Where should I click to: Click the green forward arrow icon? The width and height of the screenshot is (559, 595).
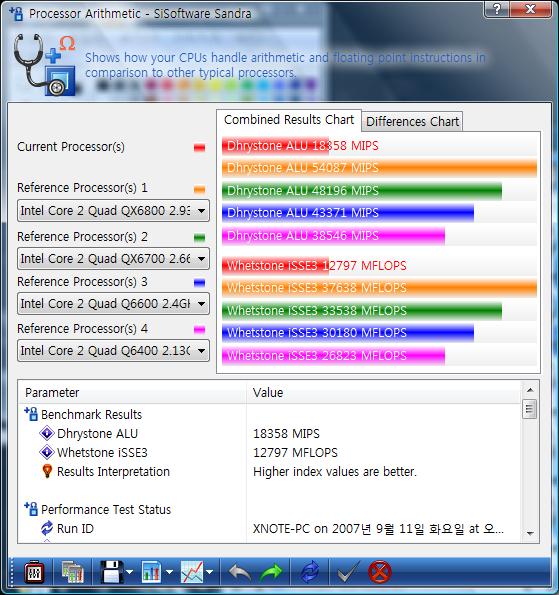271,572
